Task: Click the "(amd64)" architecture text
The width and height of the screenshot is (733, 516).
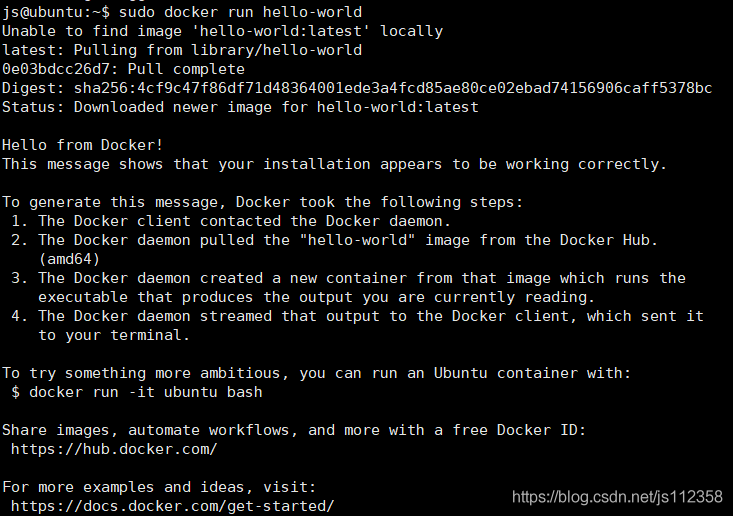Action: pos(69,259)
